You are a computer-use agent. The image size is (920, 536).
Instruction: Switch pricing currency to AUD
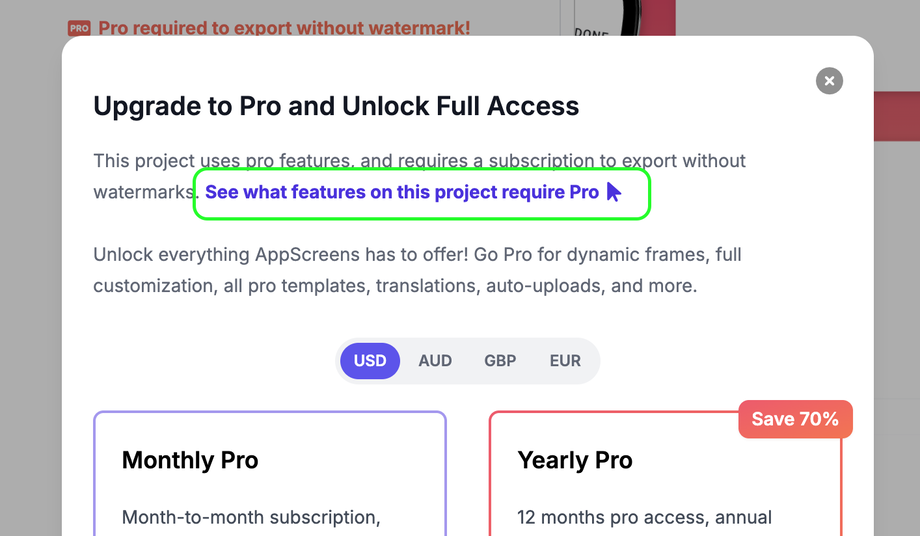[x=435, y=360]
